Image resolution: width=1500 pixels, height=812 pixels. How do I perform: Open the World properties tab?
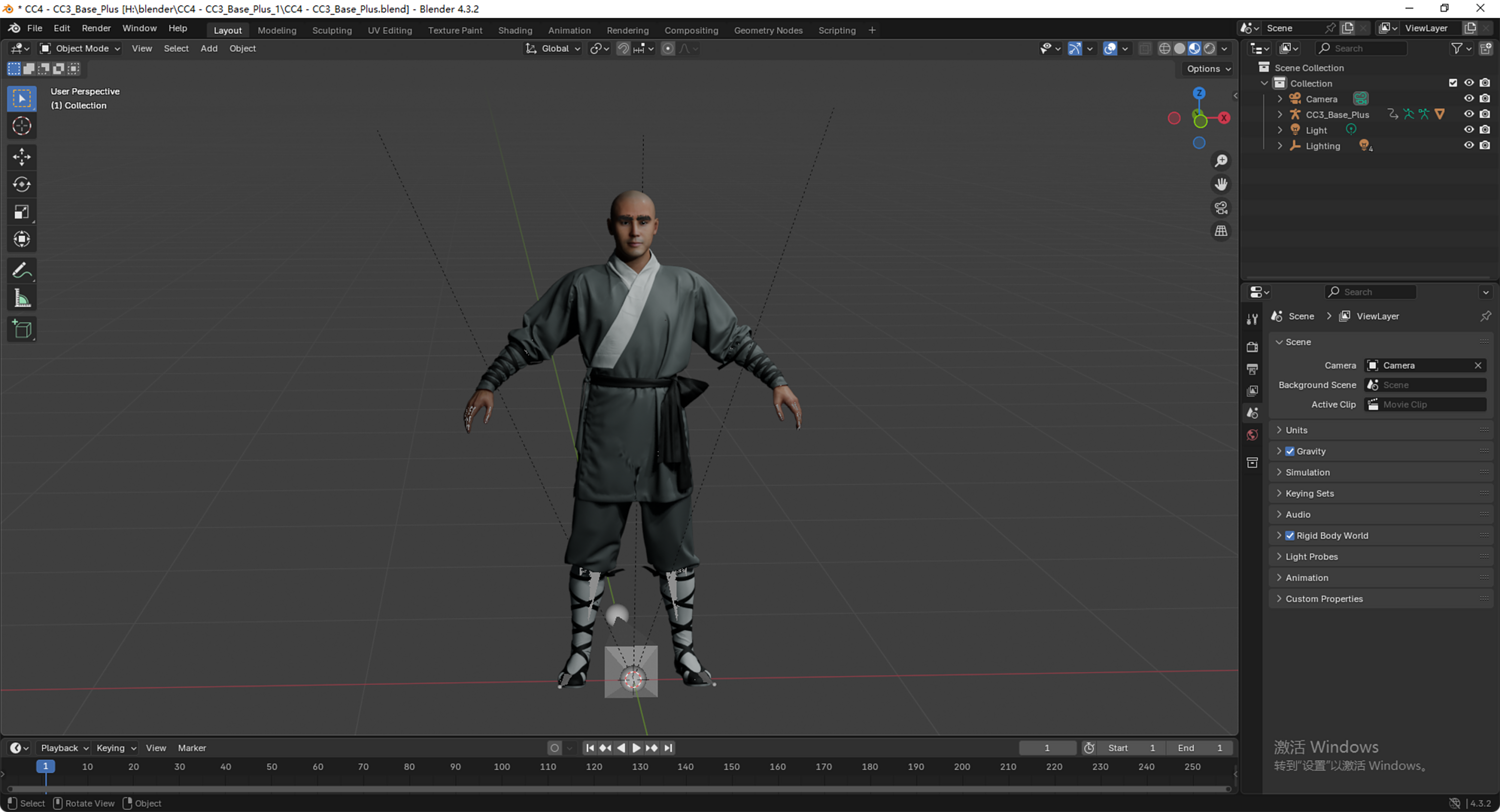tap(1252, 435)
